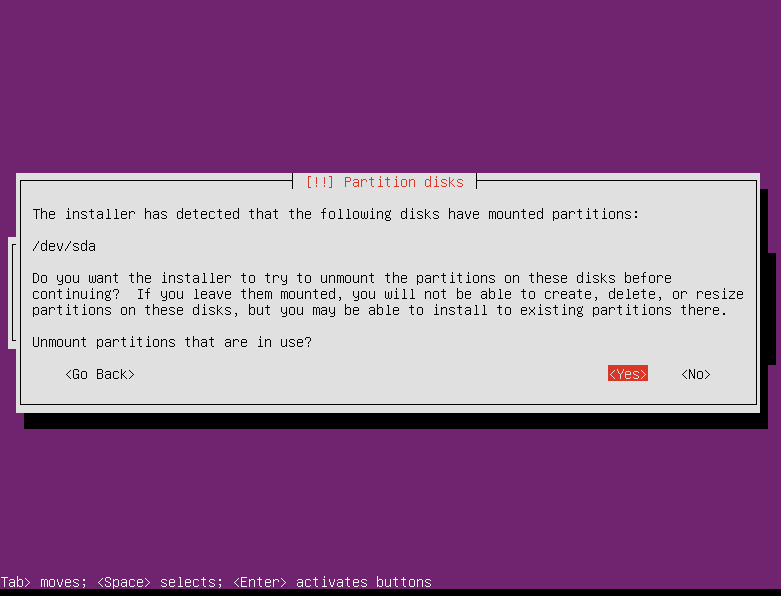
Task: Click the 'Unmount partitions that are in use?' question
Action: point(172,342)
